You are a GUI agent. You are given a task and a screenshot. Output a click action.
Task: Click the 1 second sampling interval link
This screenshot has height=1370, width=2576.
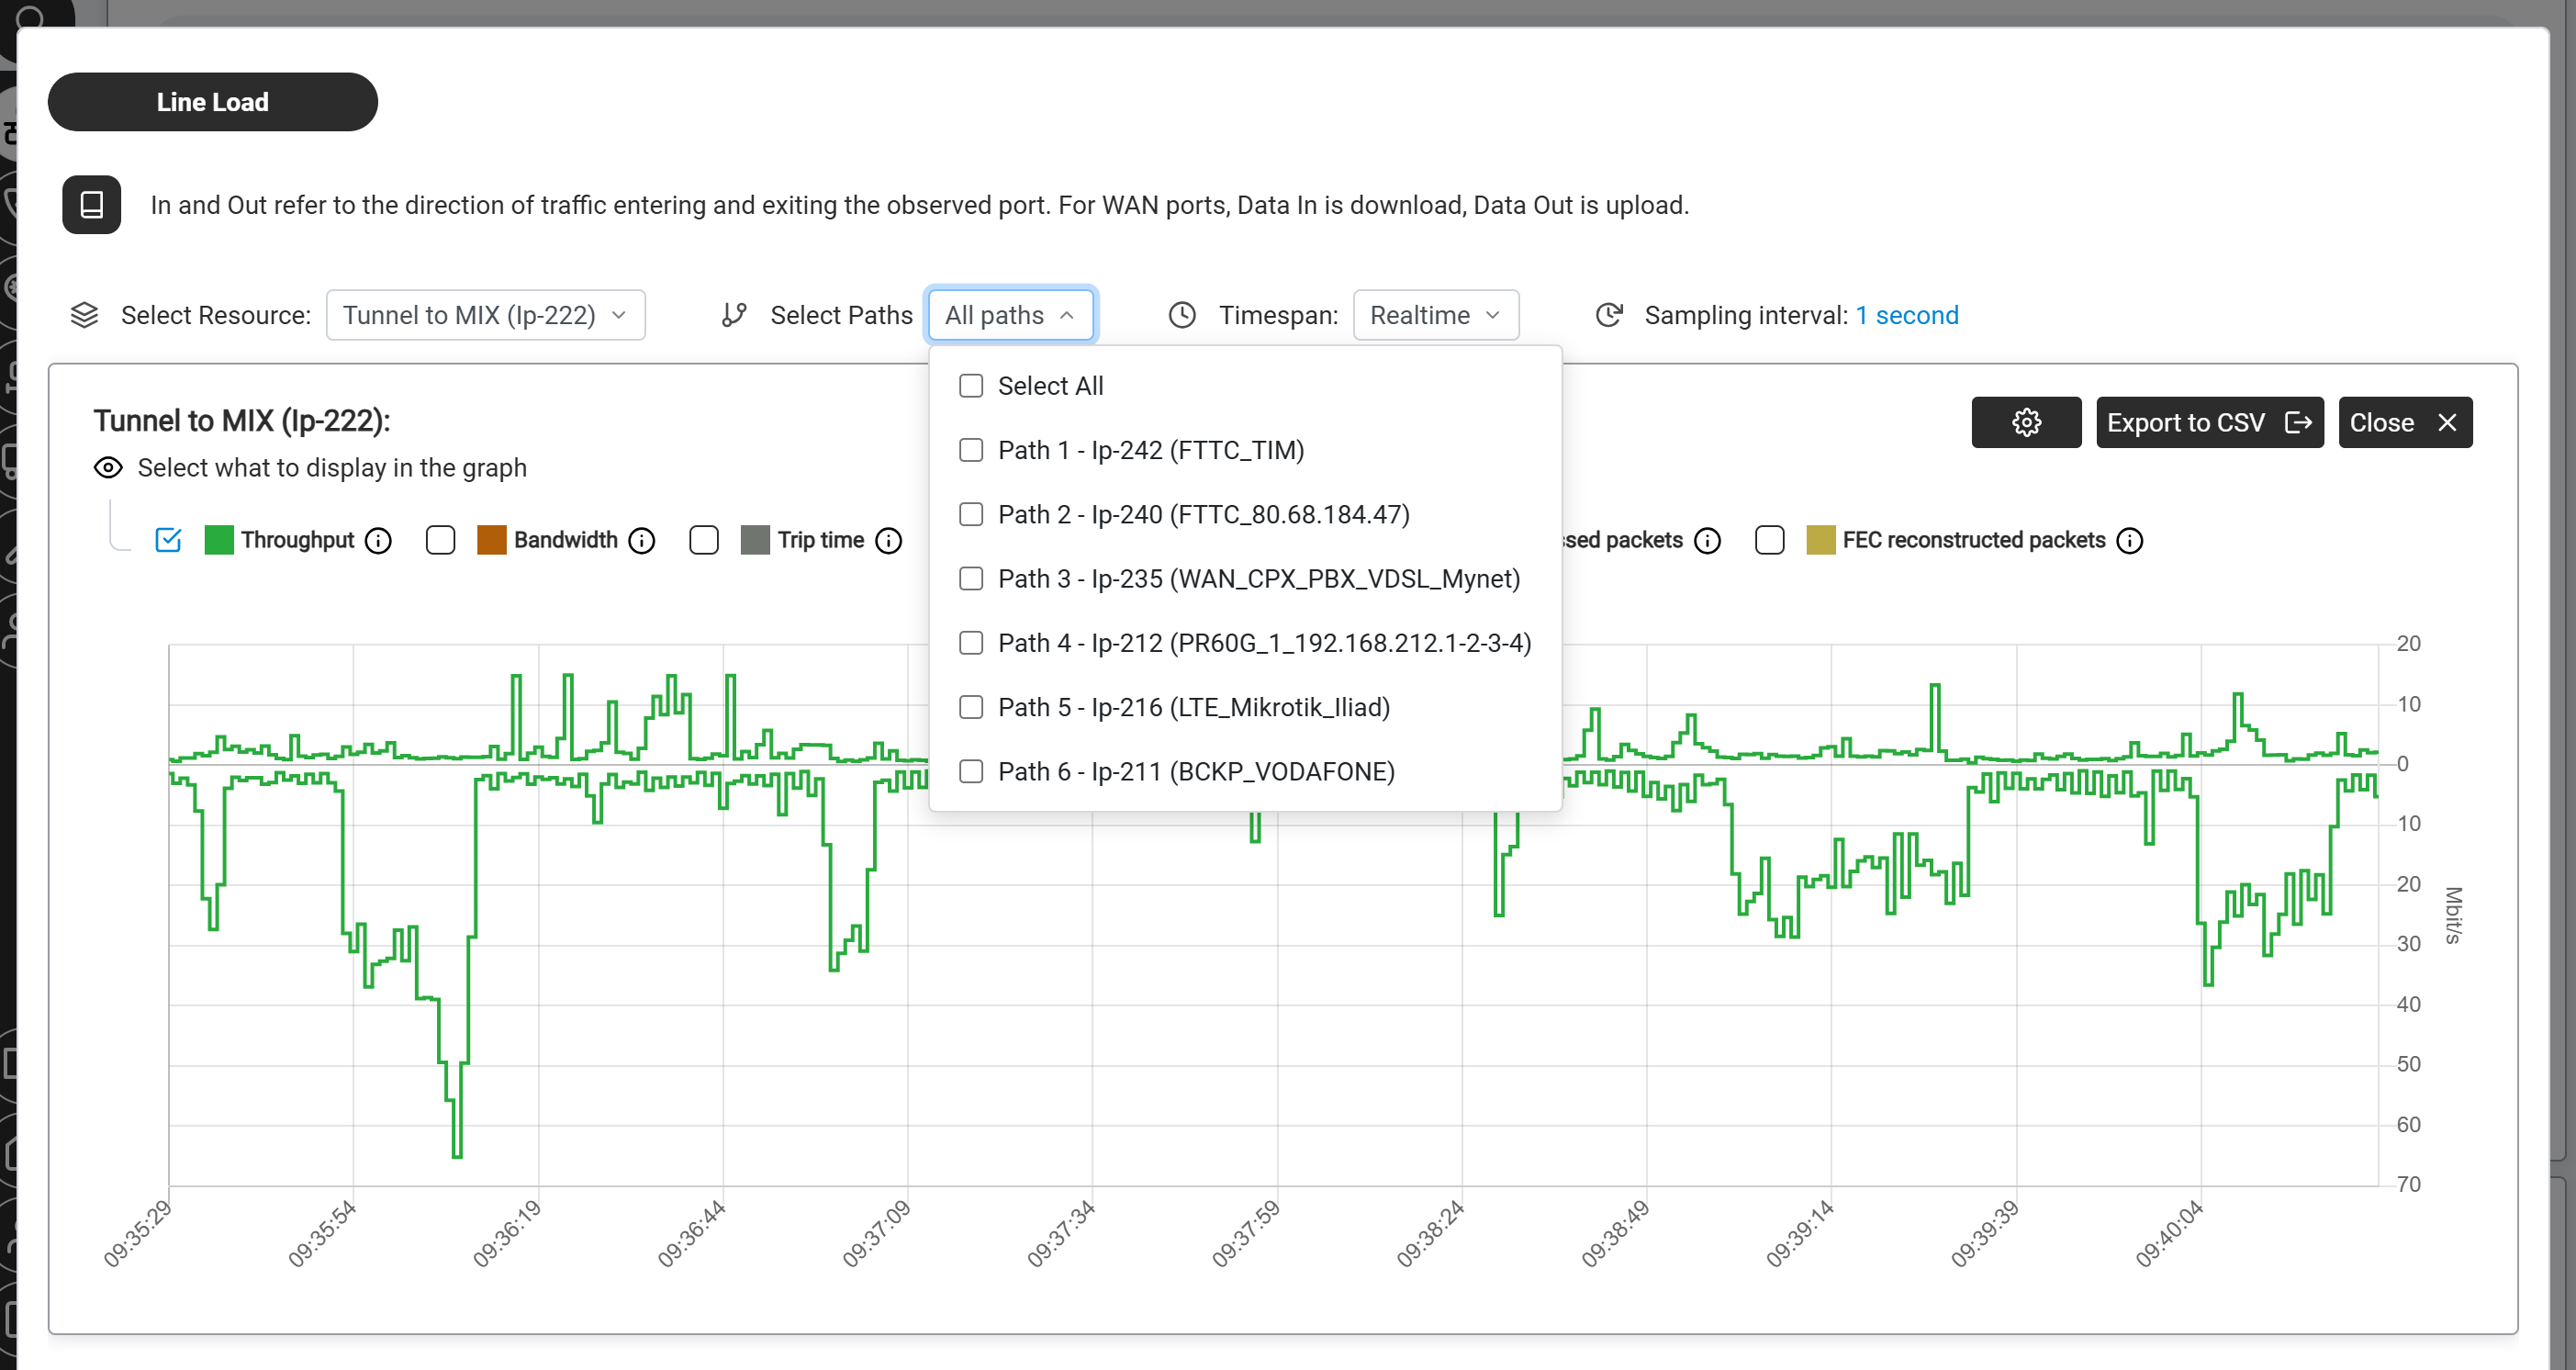[1906, 315]
